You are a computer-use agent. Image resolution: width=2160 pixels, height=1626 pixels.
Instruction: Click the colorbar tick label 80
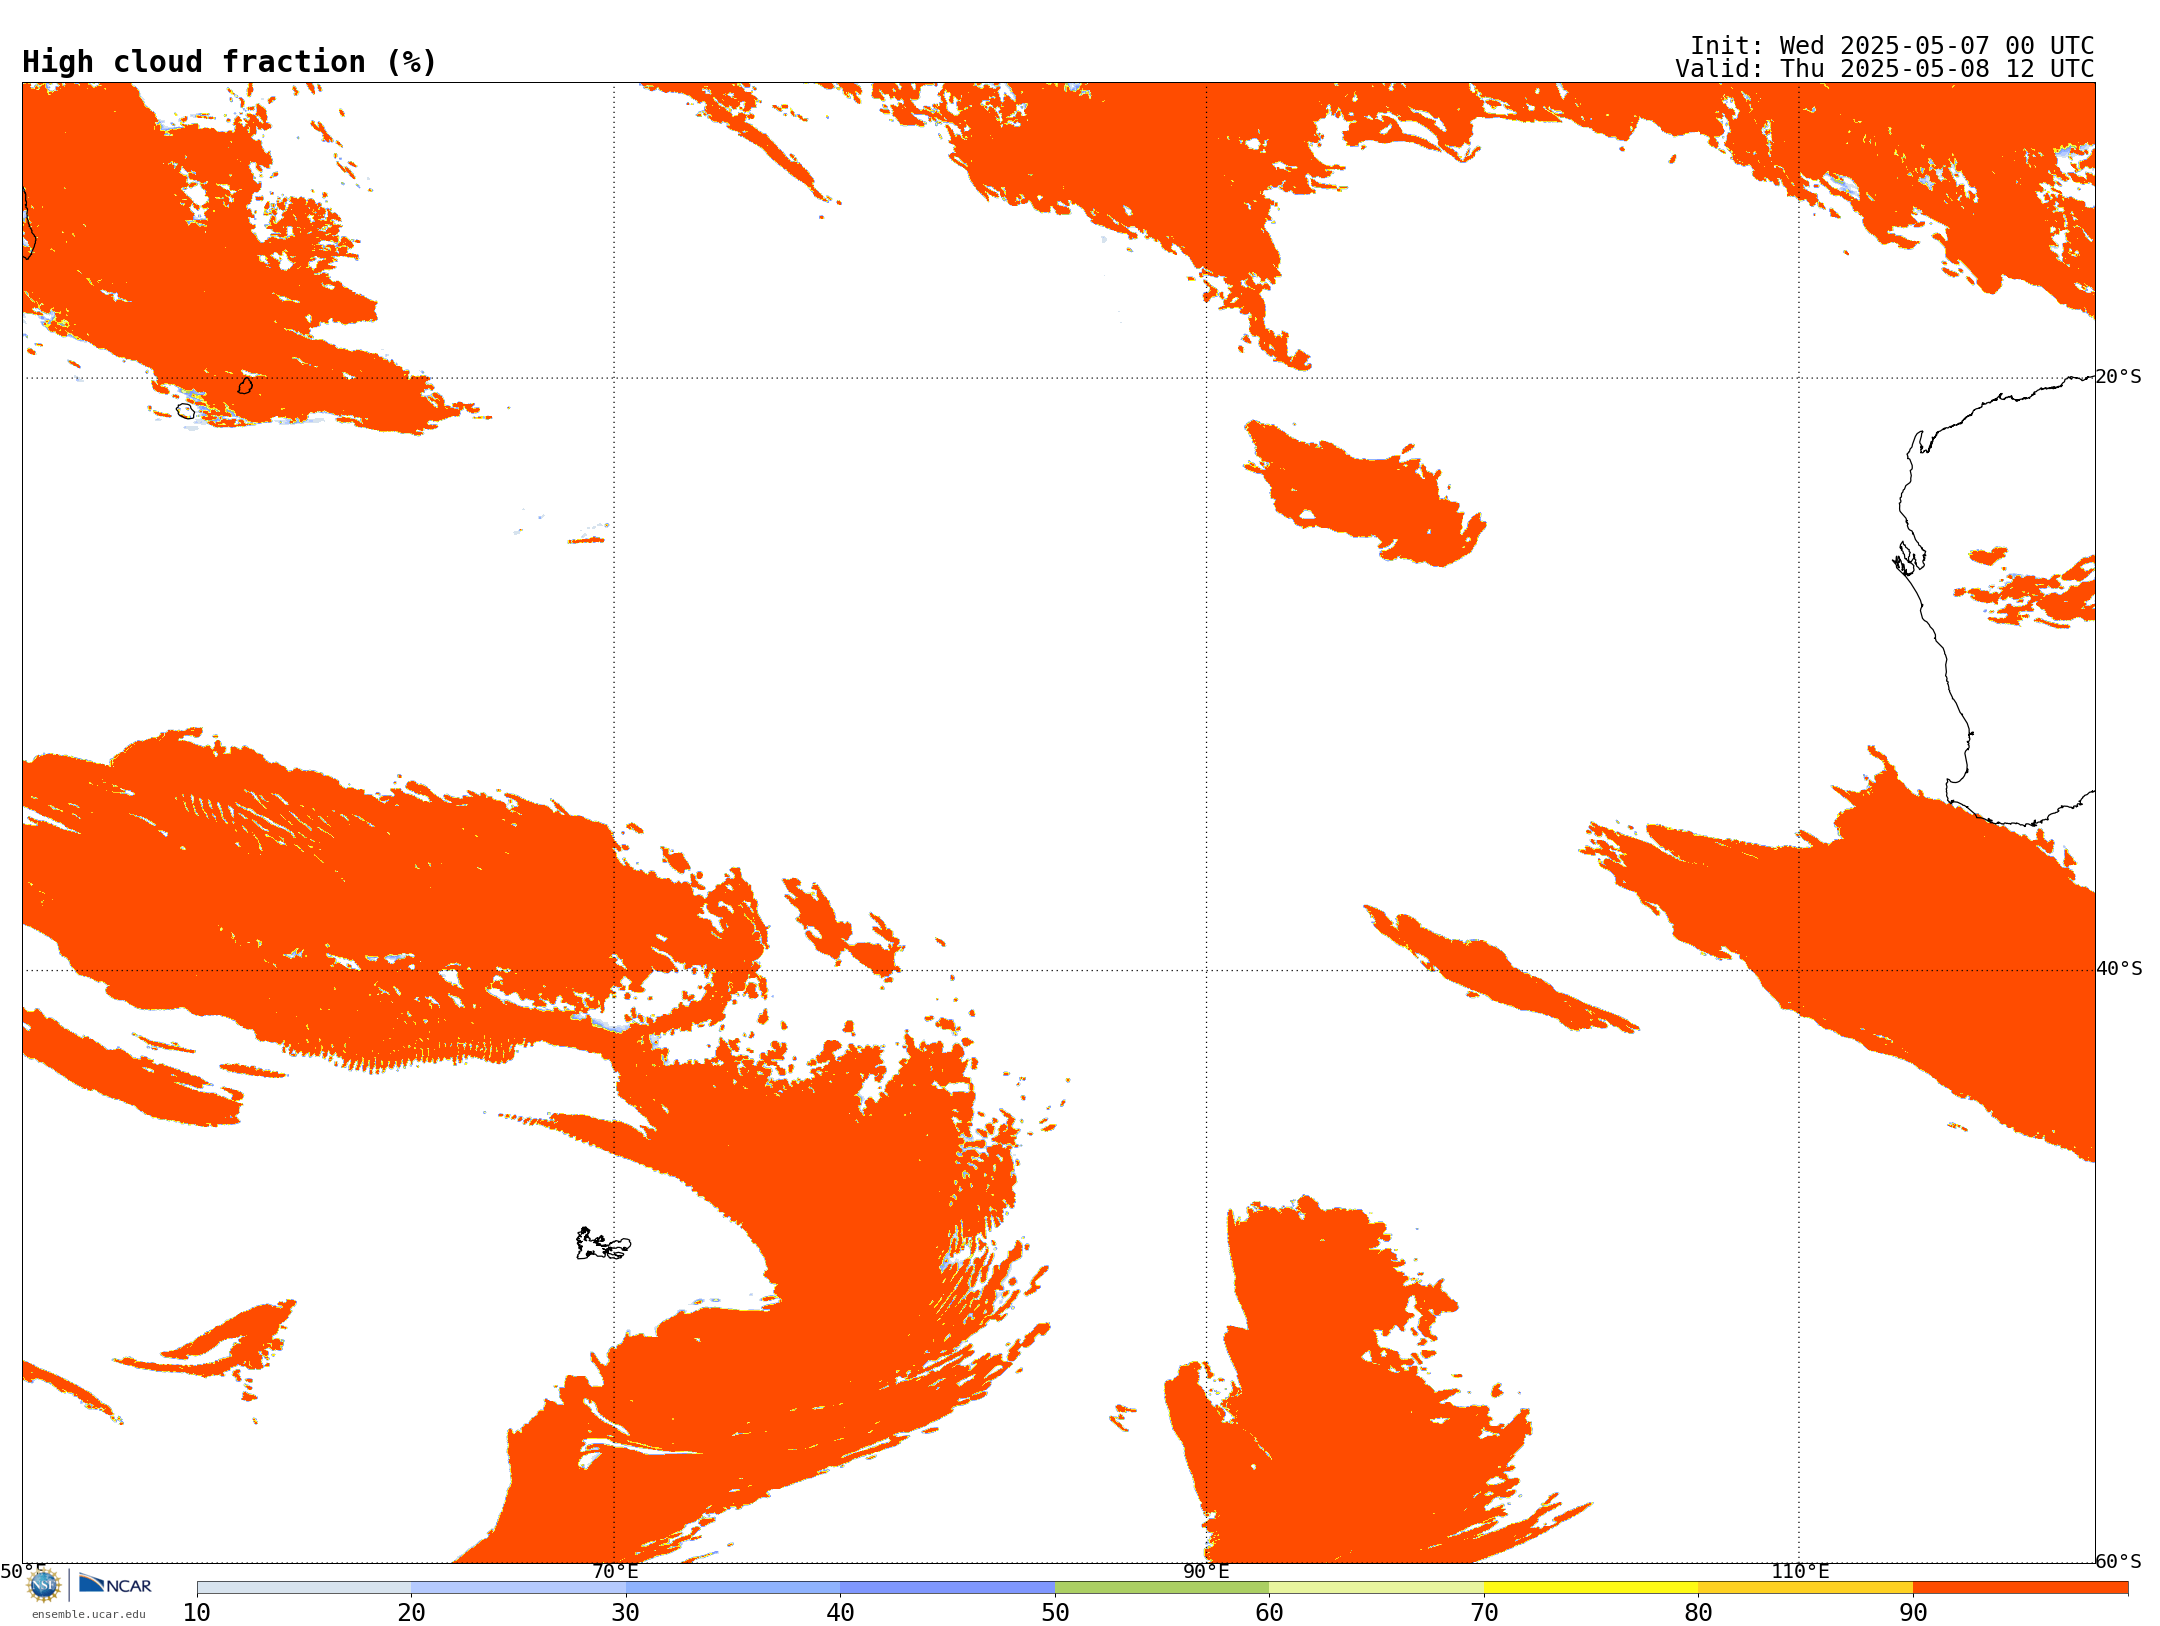click(1698, 1613)
